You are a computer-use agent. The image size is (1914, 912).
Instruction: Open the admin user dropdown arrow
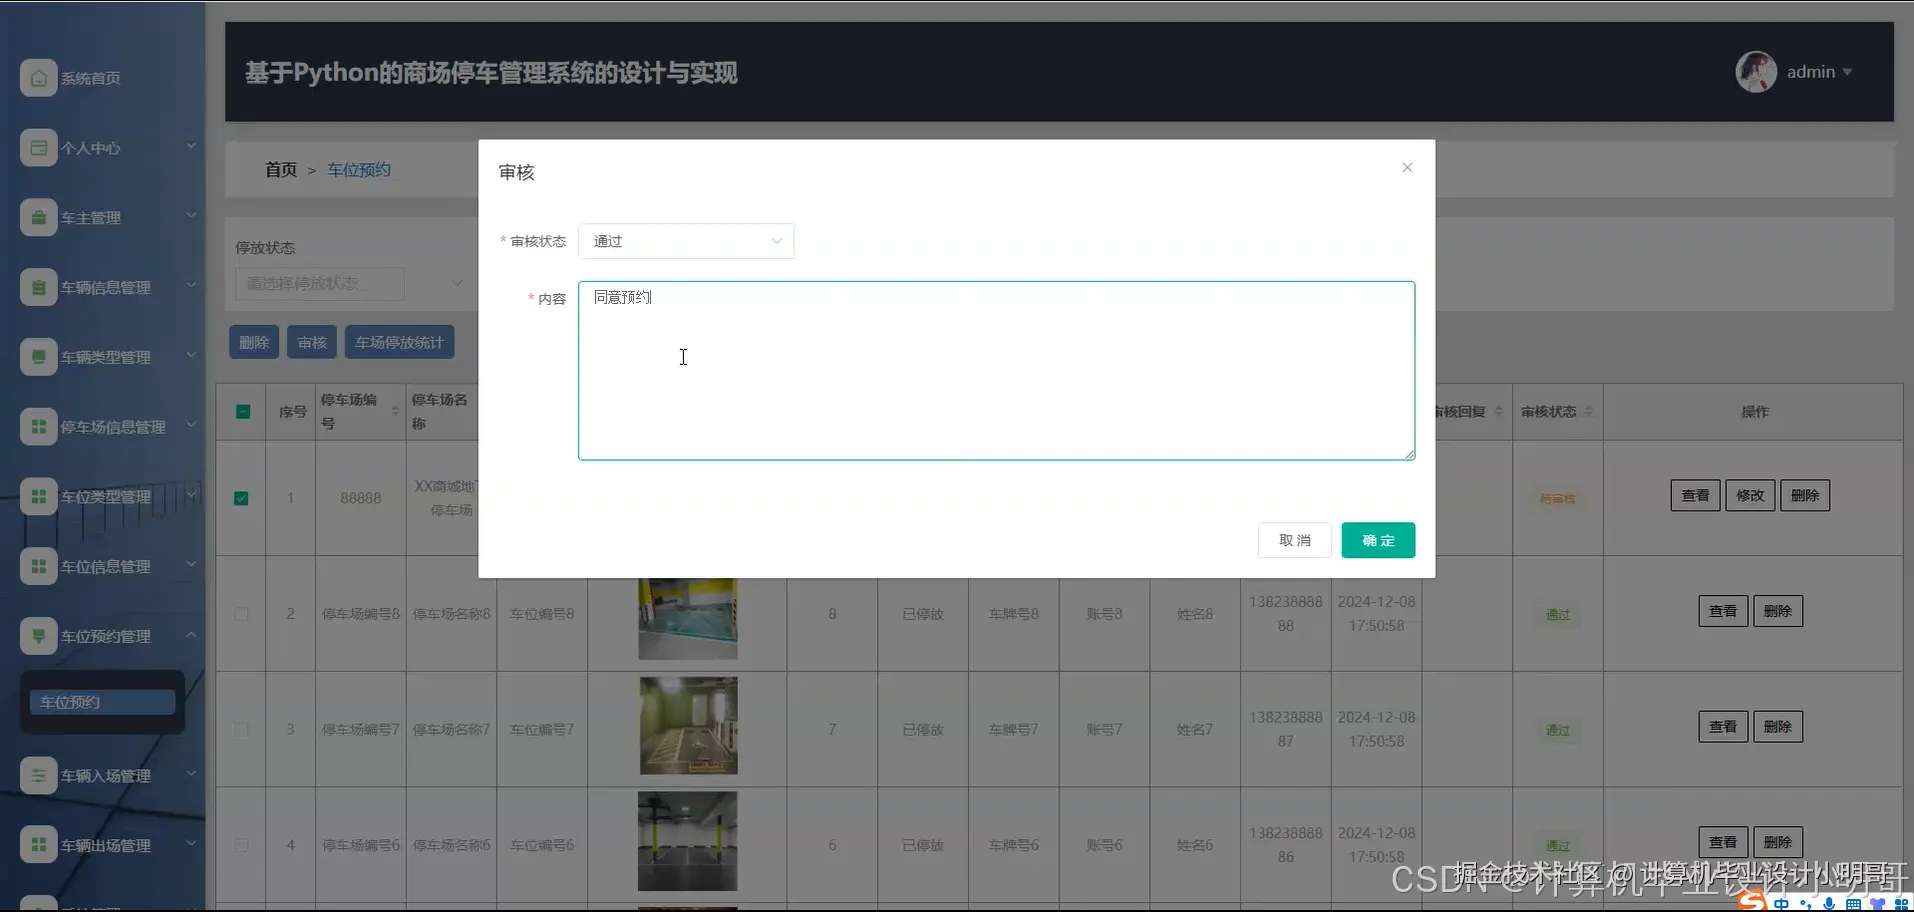[x=1847, y=72]
